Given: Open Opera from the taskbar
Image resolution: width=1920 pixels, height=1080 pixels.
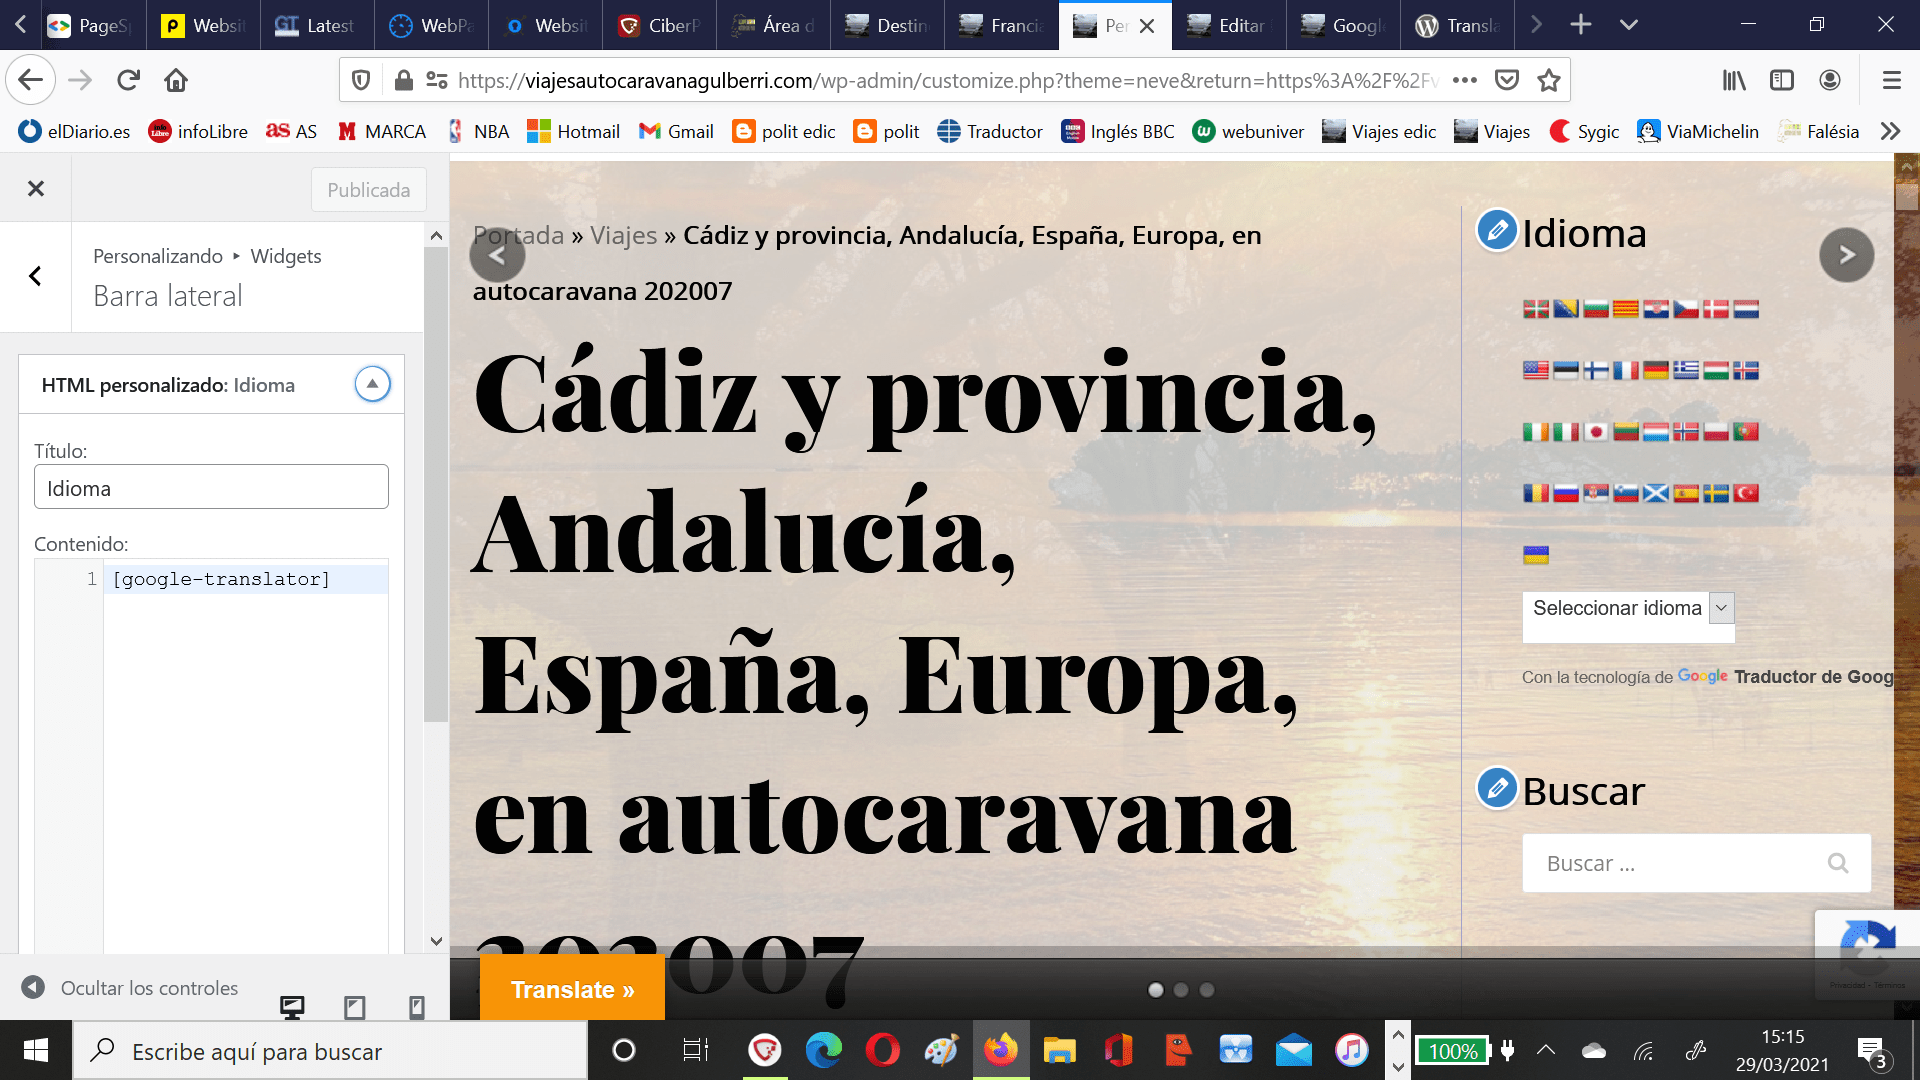Looking at the screenshot, I should click(x=882, y=1050).
